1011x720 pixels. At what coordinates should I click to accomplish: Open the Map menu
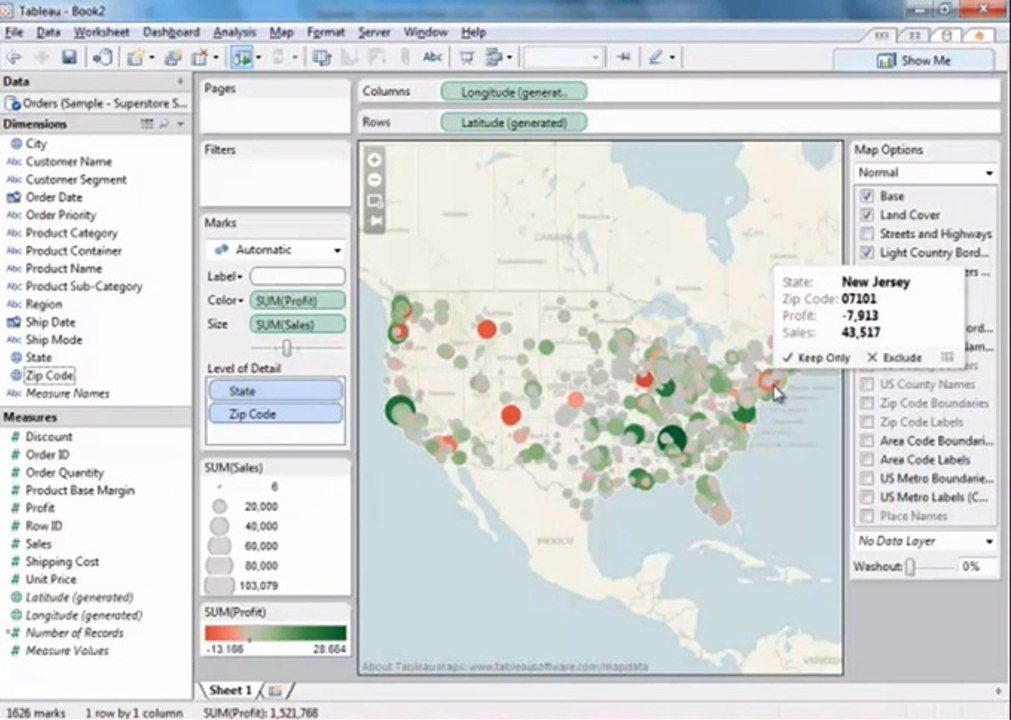(x=281, y=32)
